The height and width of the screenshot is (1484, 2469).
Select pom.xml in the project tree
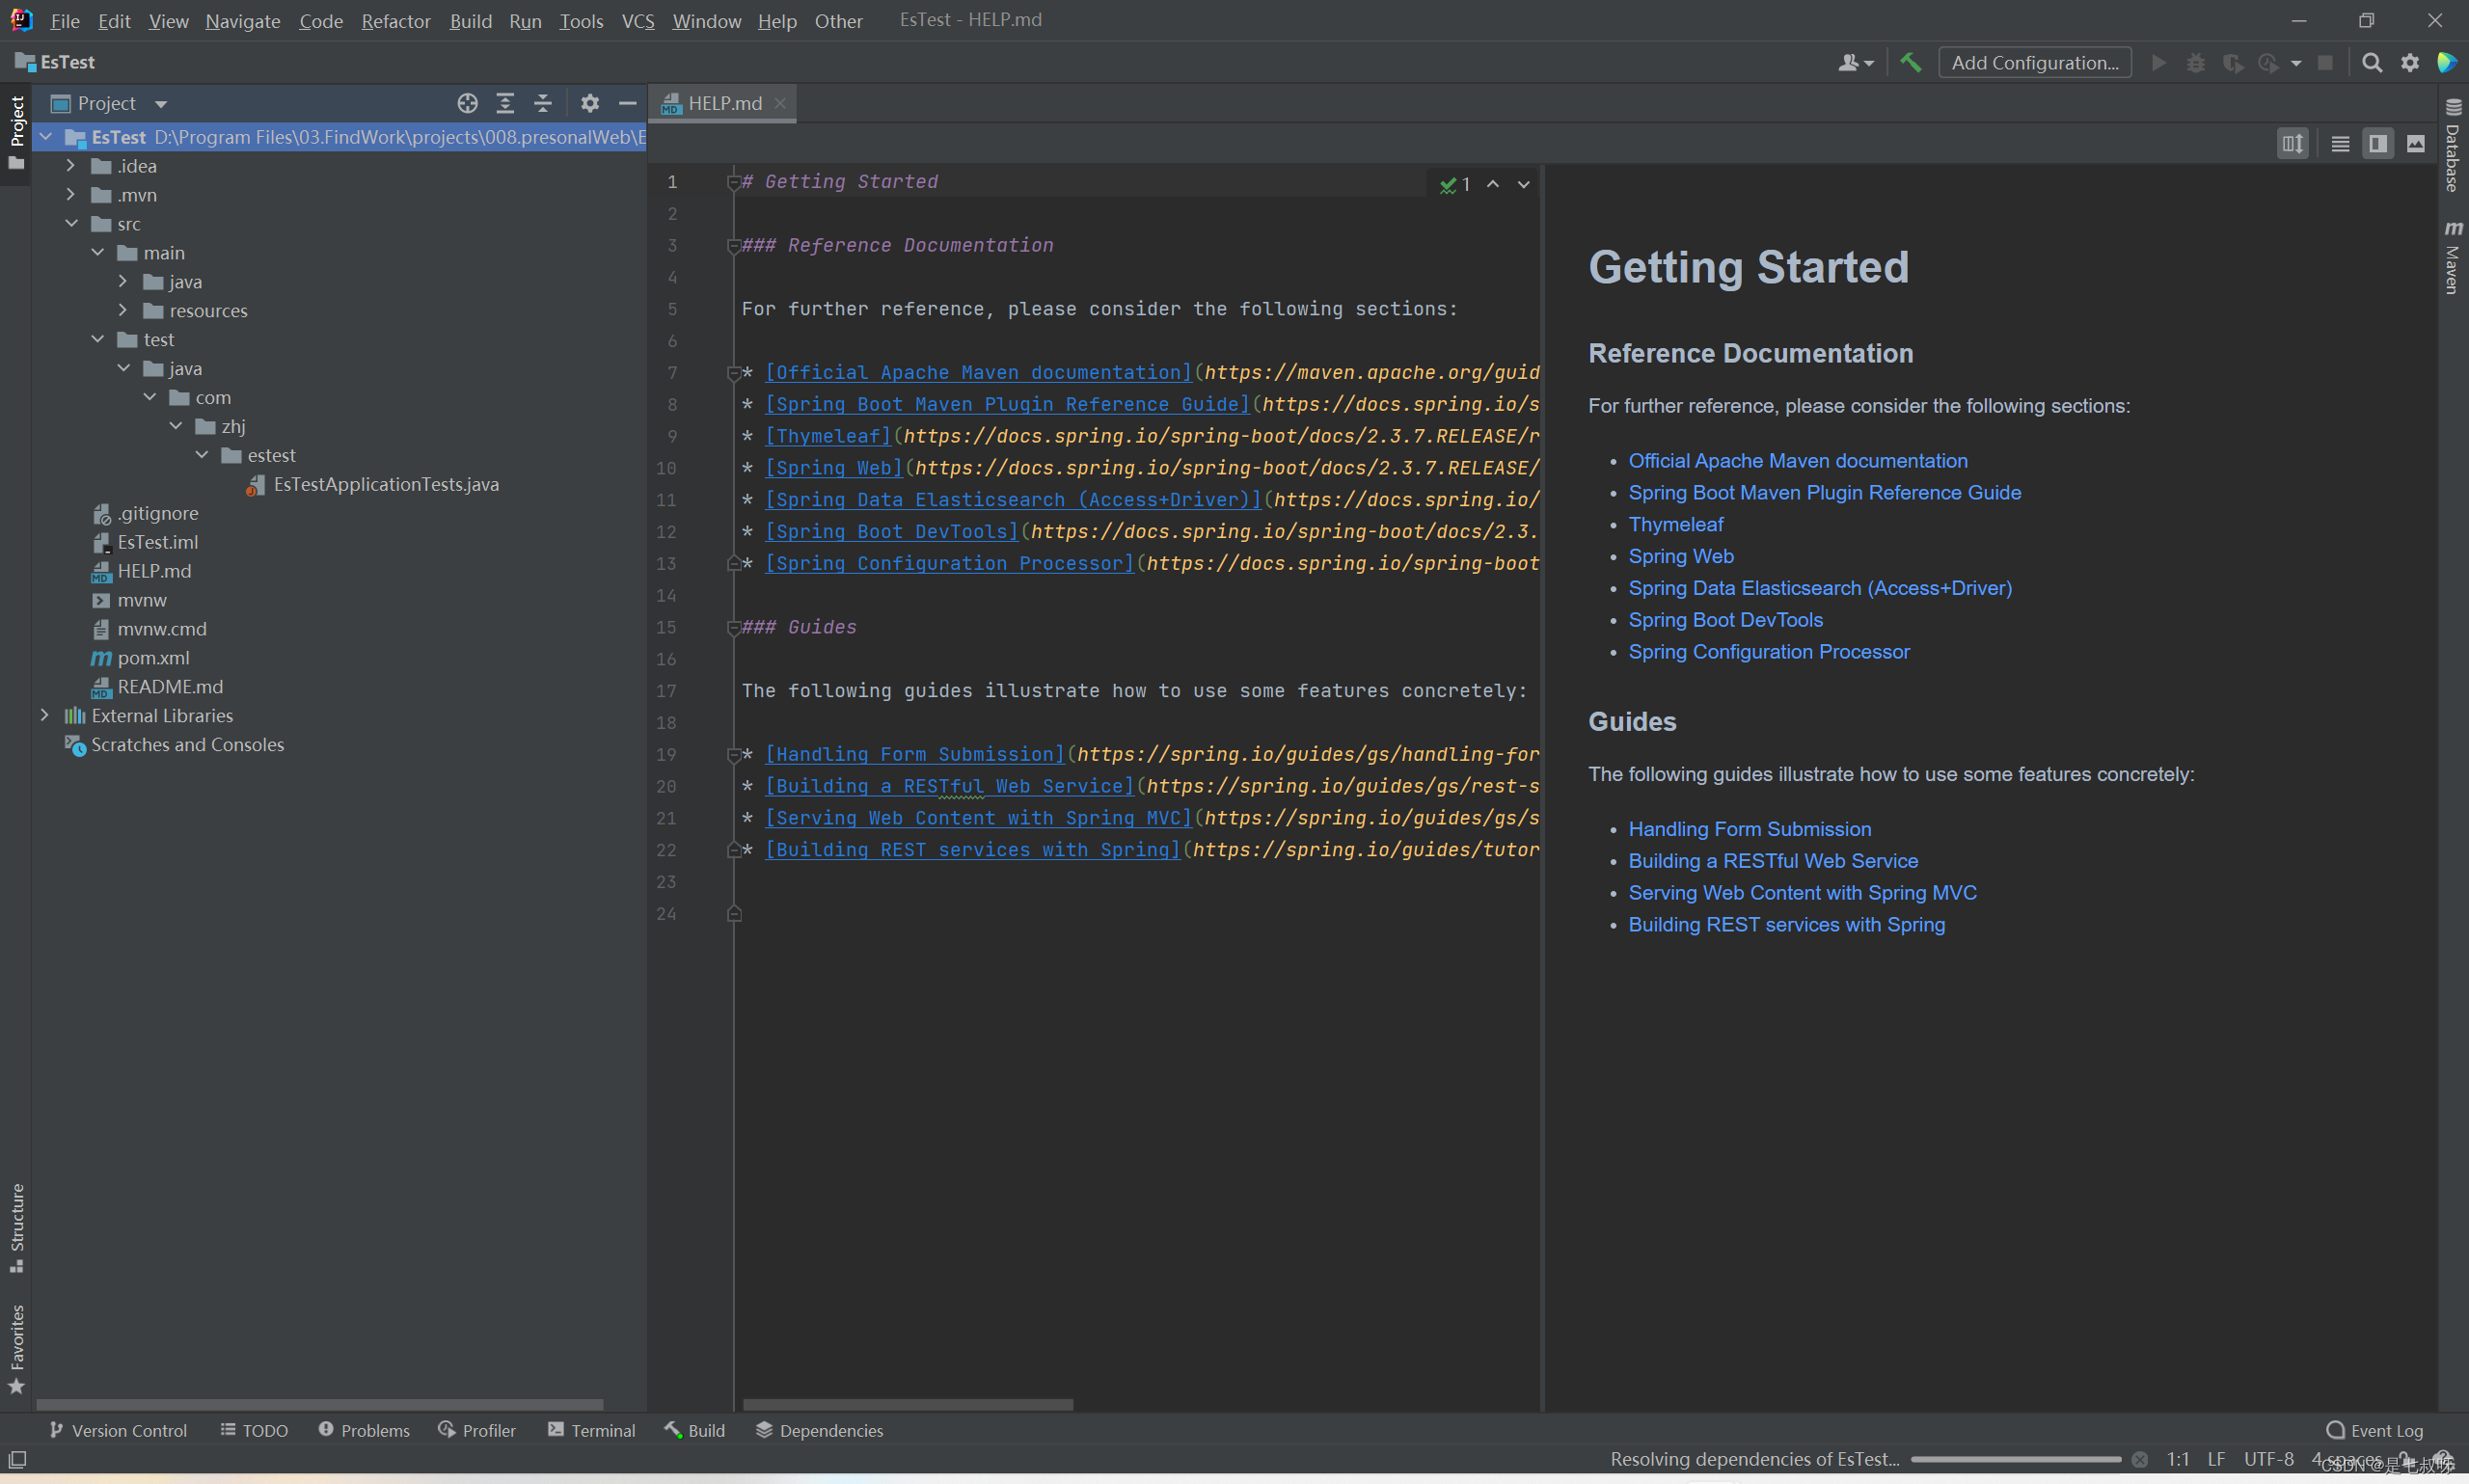pos(153,657)
